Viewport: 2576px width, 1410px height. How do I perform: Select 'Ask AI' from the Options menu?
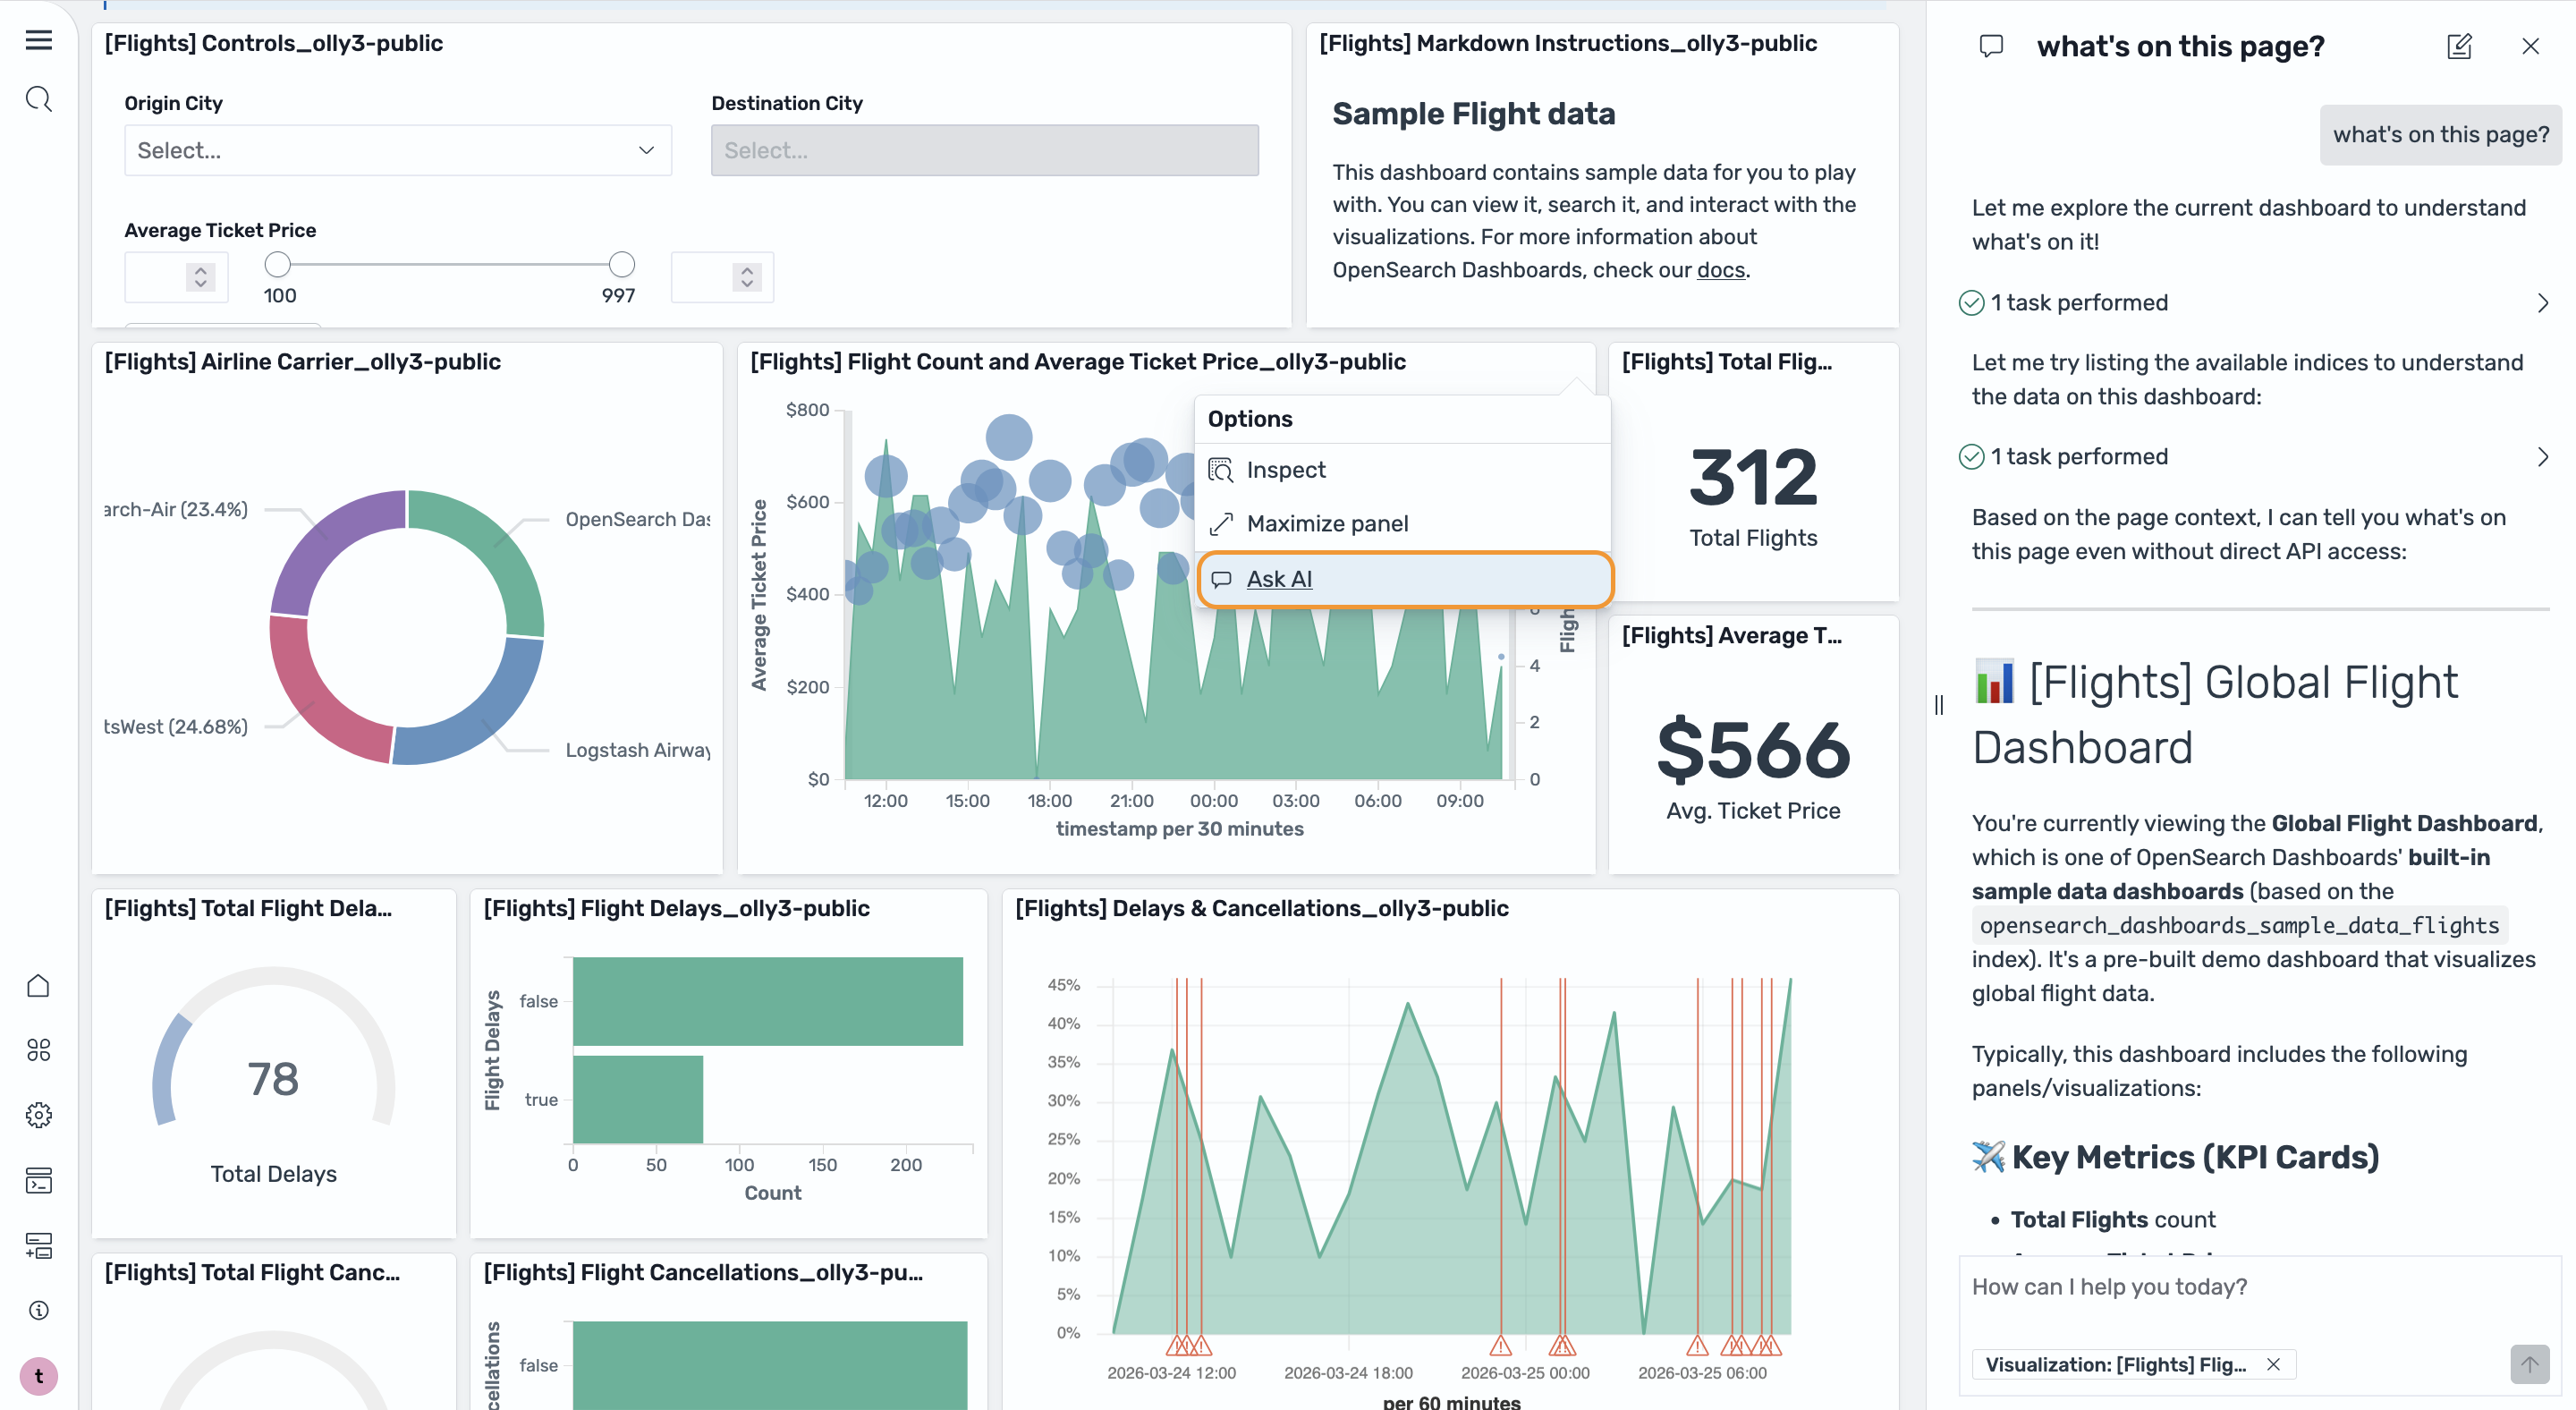pos(1280,578)
